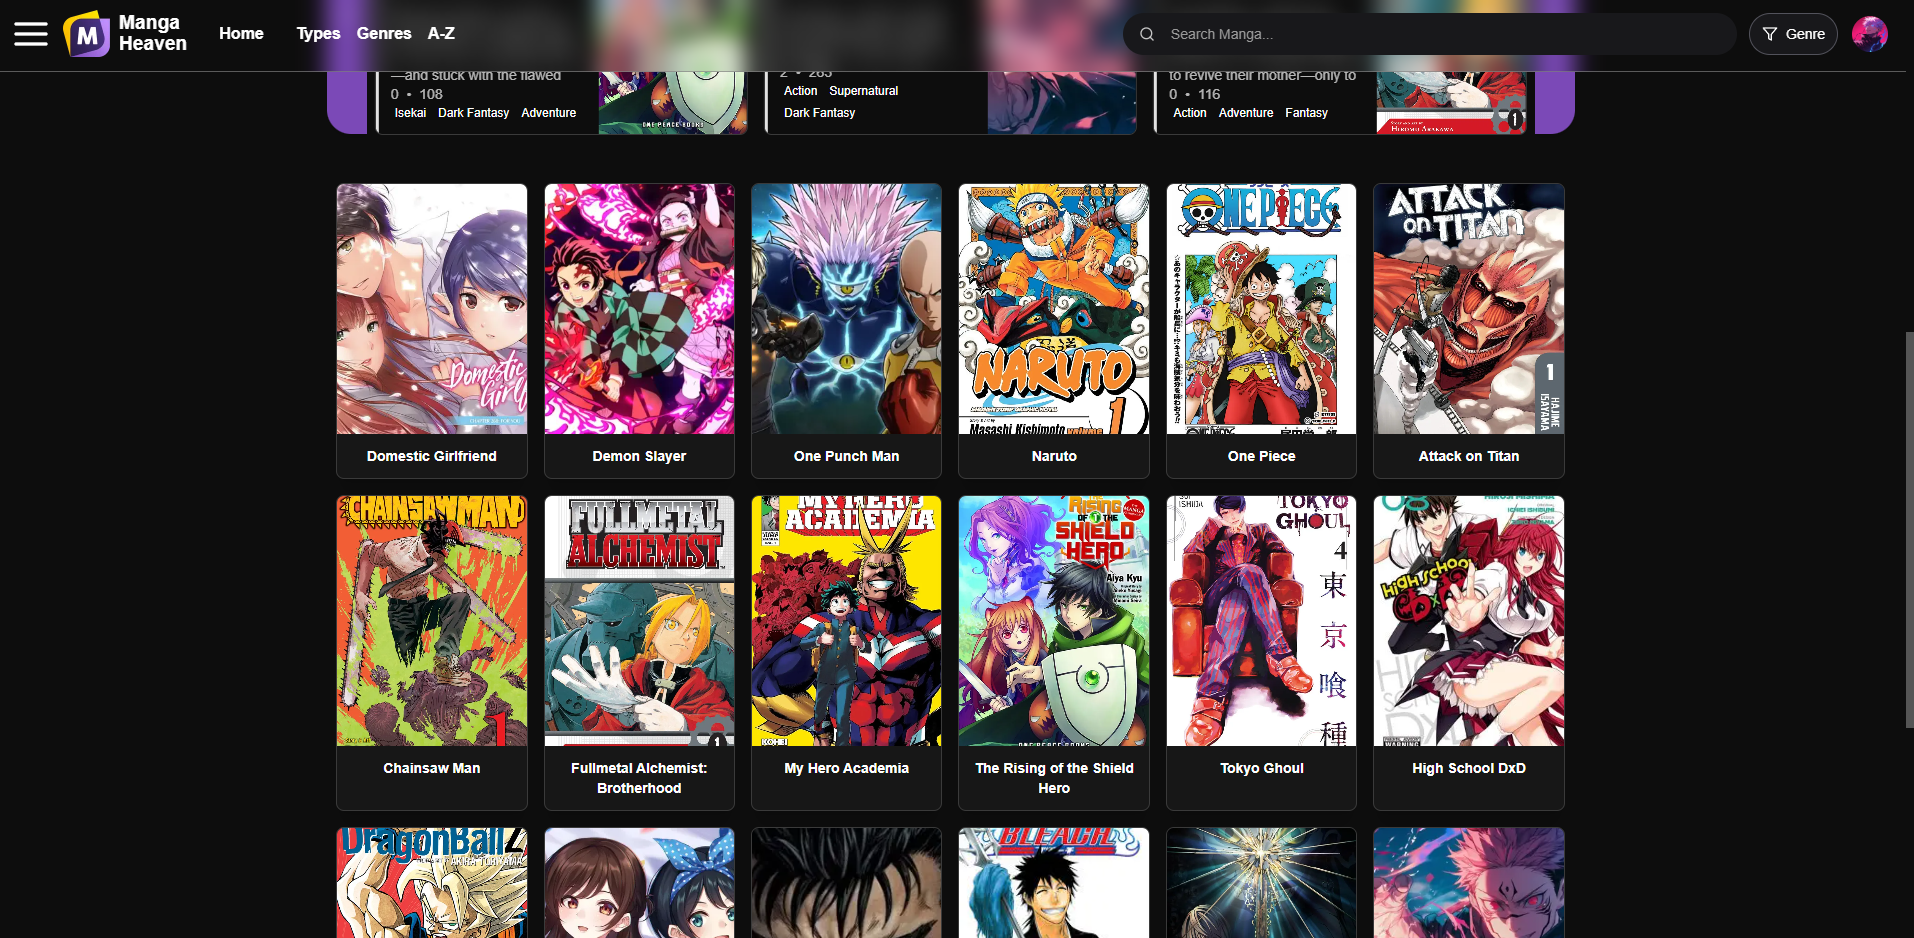Click the Chainsaw Man title link
Image resolution: width=1914 pixels, height=938 pixels.
pyautogui.click(x=432, y=768)
